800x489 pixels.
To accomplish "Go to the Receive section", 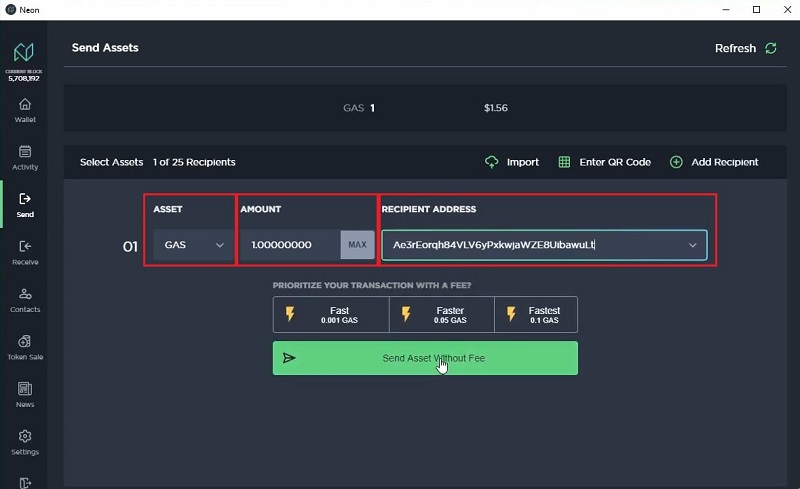I will pyautogui.click(x=25, y=252).
